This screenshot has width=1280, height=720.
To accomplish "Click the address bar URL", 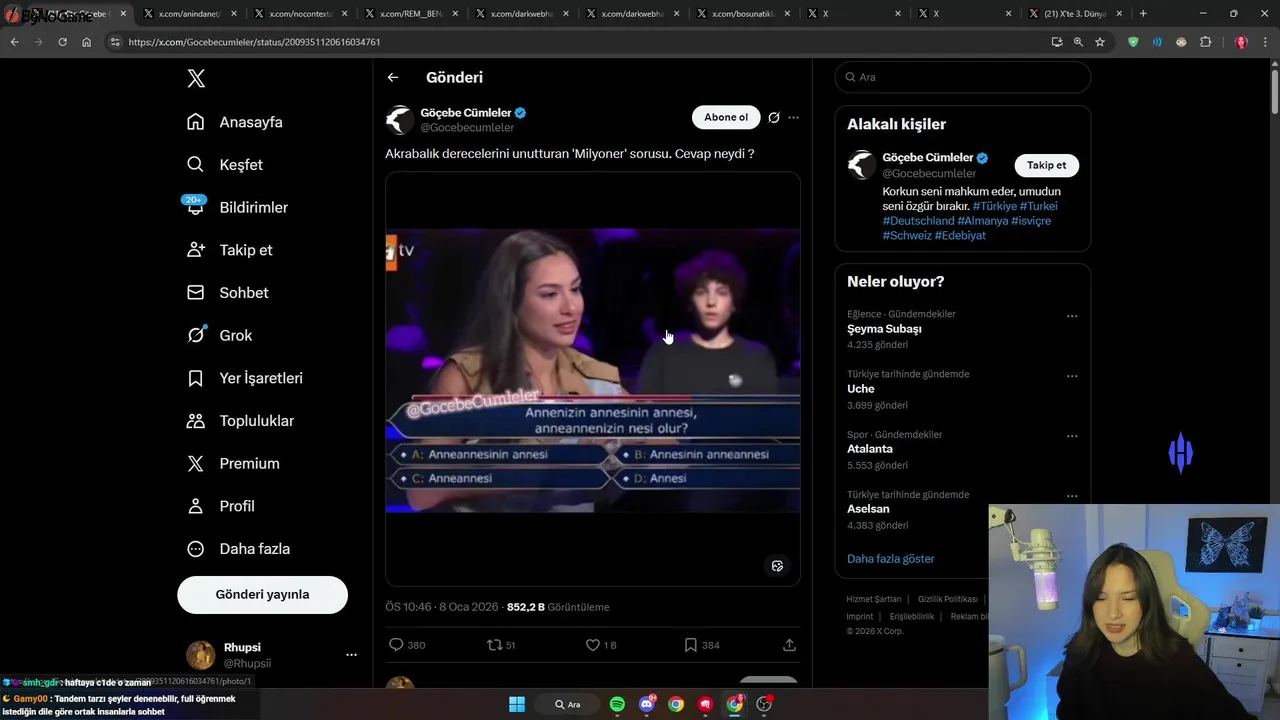I will pyautogui.click(x=254, y=42).
